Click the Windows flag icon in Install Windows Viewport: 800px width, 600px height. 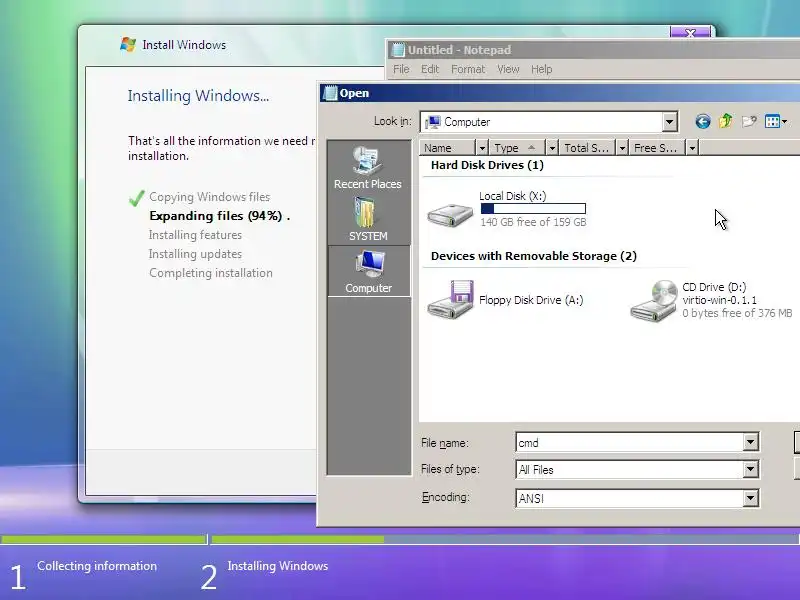(128, 44)
